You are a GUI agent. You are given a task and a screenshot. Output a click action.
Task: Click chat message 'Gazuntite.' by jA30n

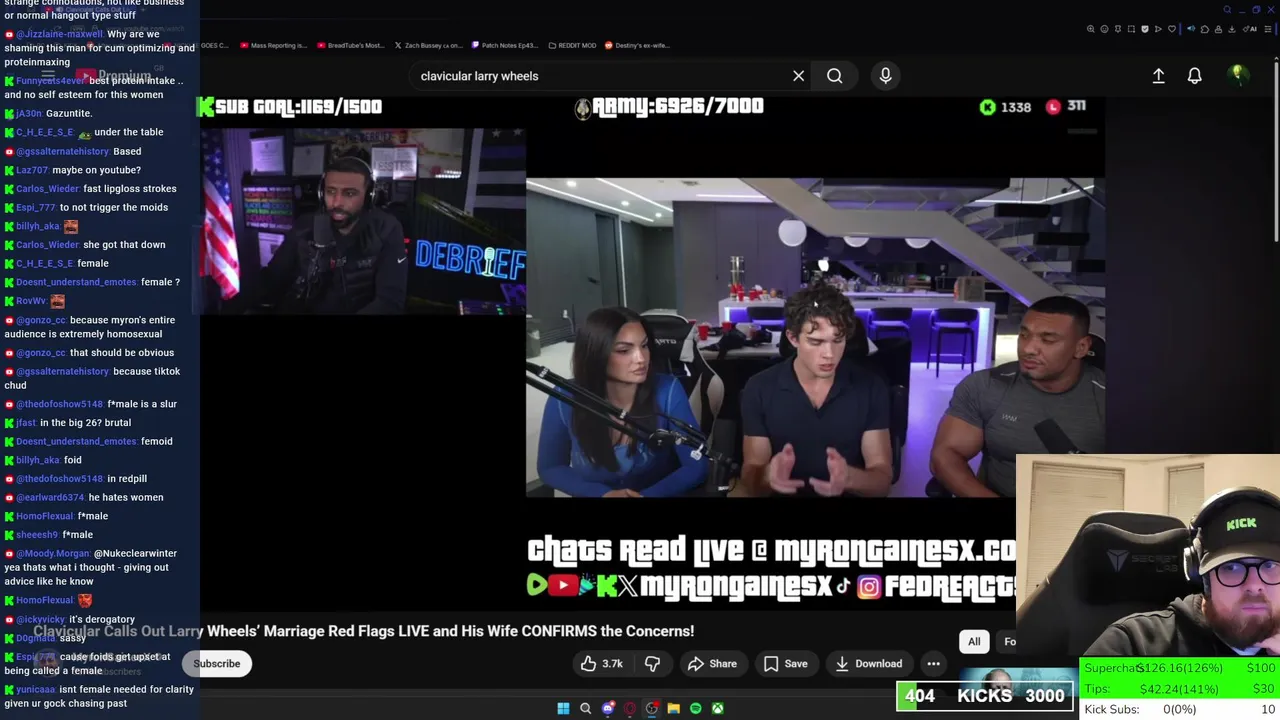[69, 113]
